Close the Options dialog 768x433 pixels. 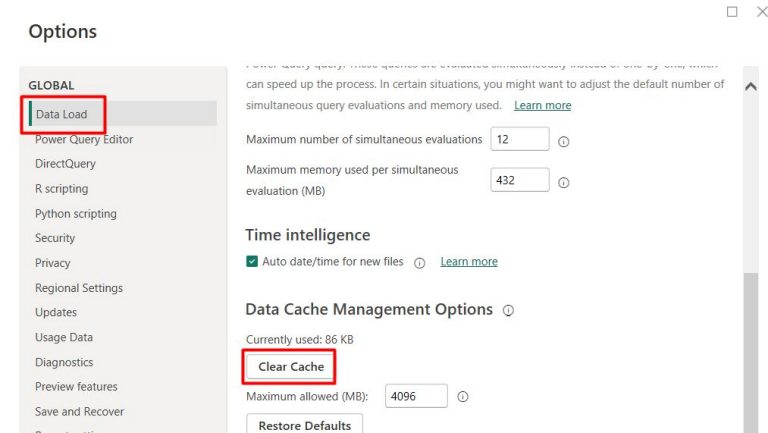click(x=761, y=12)
